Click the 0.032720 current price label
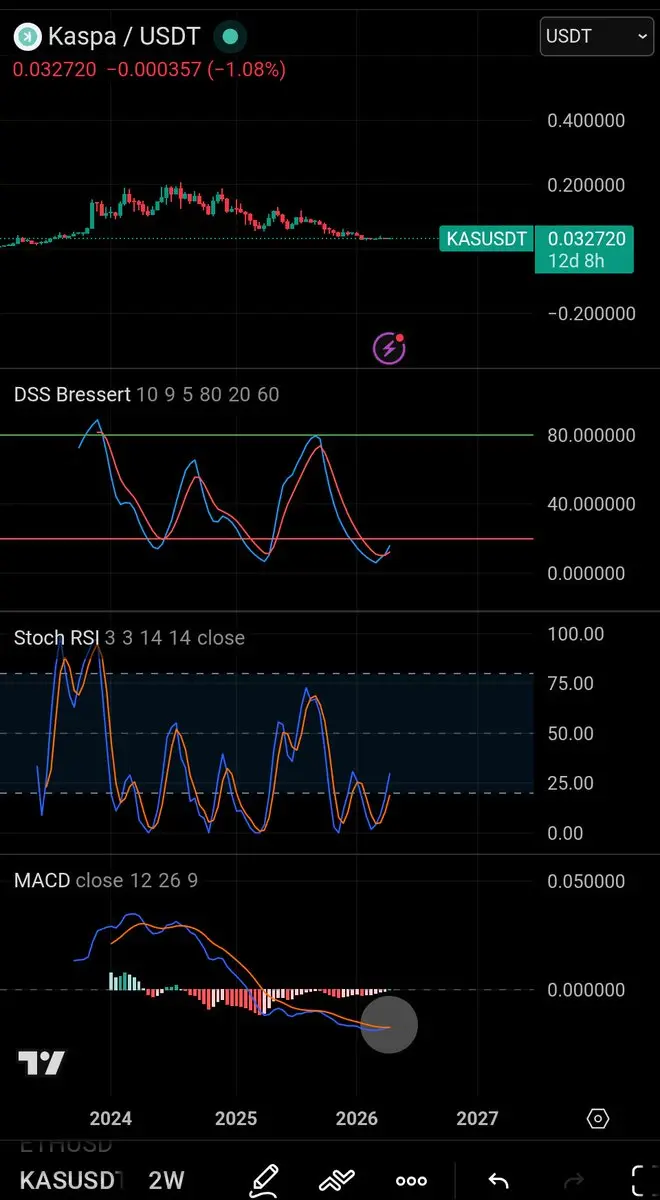The image size is (660, 1200). point(587,238)
